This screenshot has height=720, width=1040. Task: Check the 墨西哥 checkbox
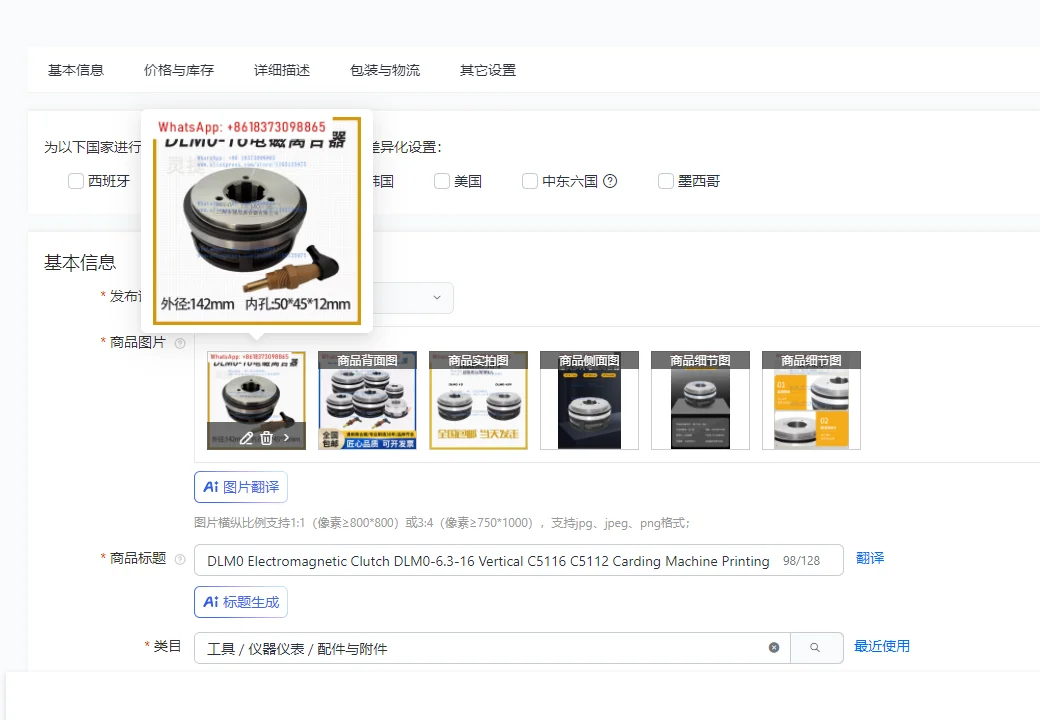point(665,181)
